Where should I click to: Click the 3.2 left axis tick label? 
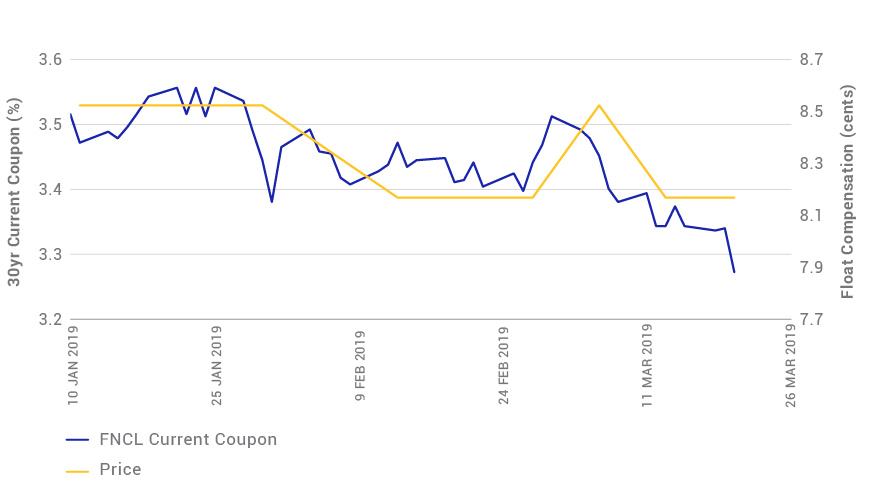50,320
